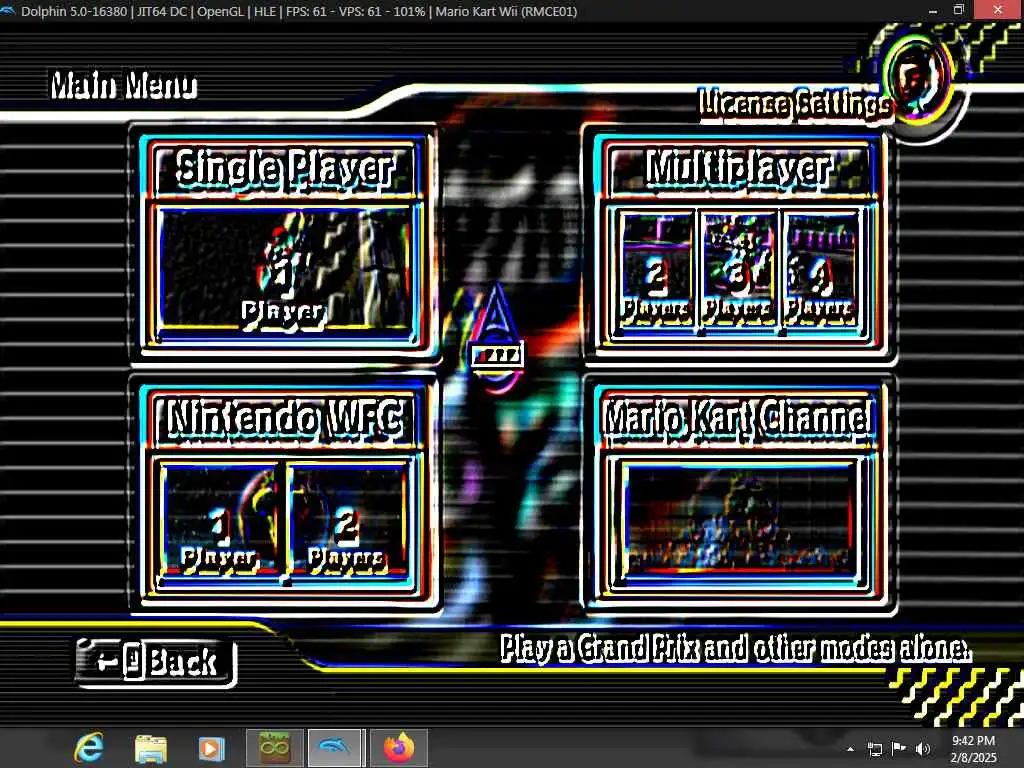Image resolution: width=1024 pixels, height=768 pixels.
Task: Restore down the Dolphin window
Action: tap(959, 10)
